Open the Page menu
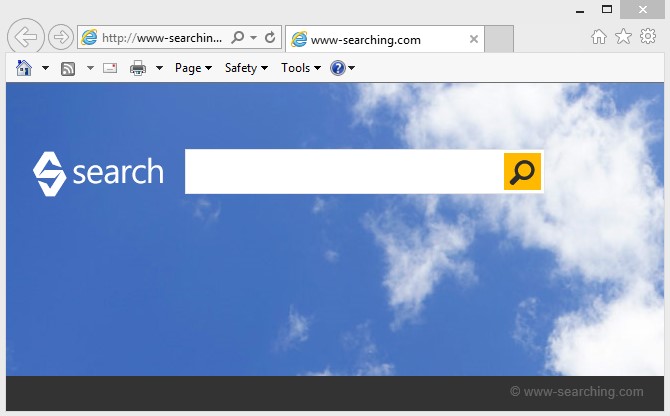This screenshot has width=670, height=416. tap(193, 68)
